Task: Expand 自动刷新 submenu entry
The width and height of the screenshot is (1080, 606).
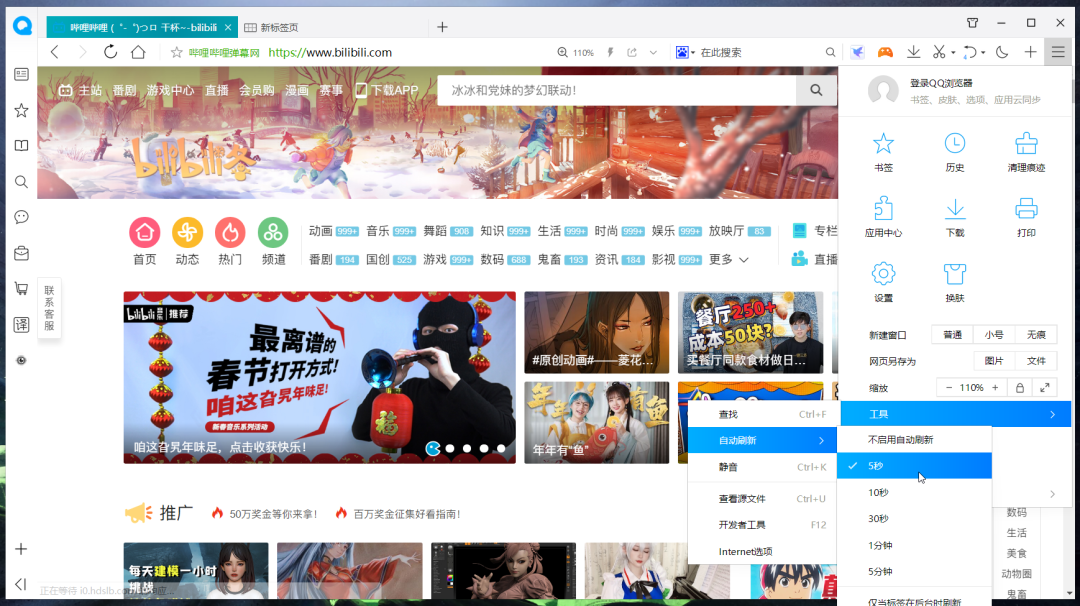Action: click(x=762, y=440)
